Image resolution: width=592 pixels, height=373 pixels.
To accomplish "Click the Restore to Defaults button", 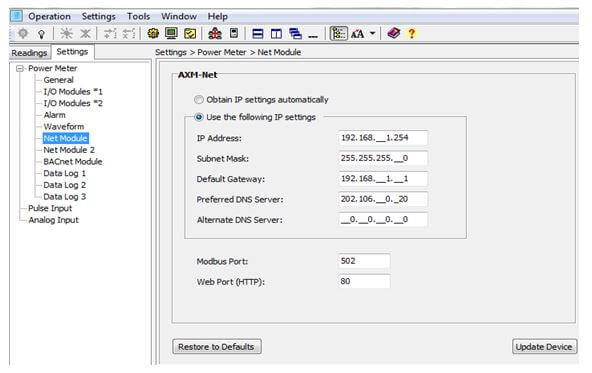I will 217,347.
